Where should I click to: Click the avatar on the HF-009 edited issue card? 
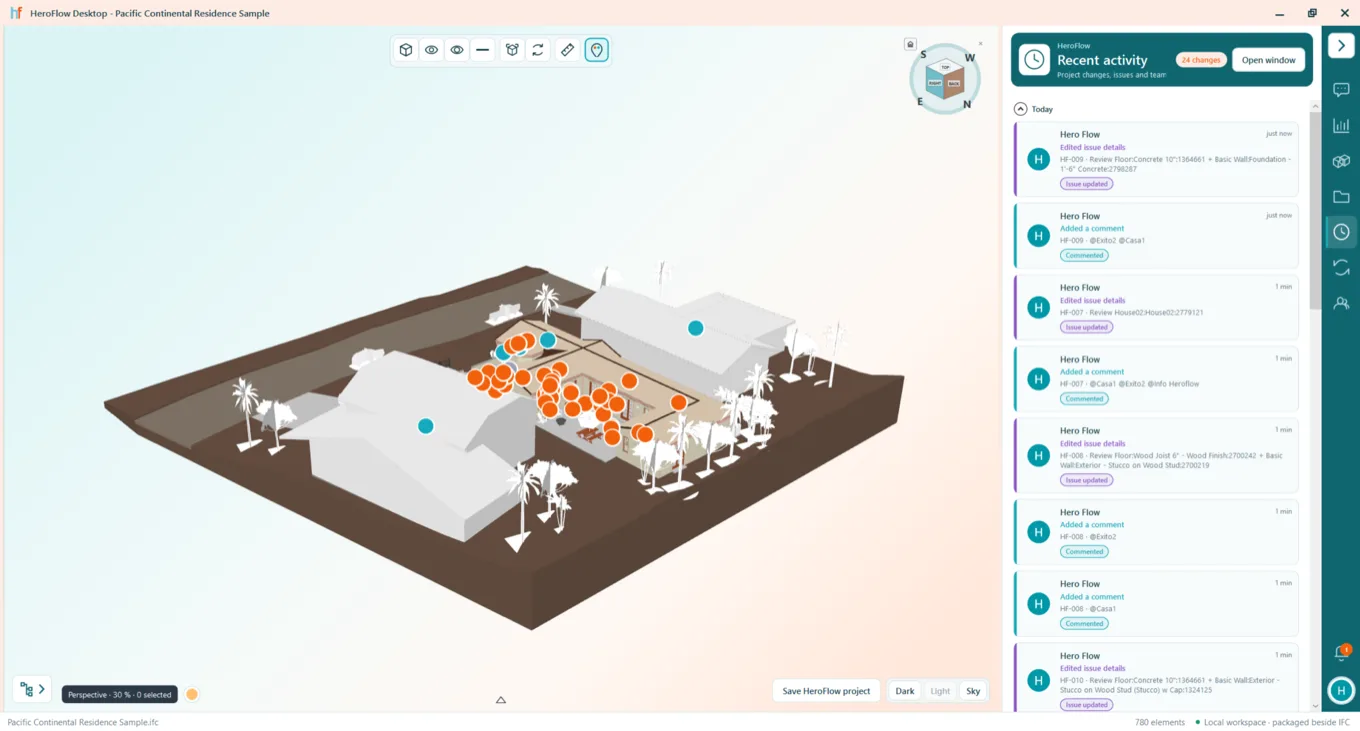click(1038, 159)
